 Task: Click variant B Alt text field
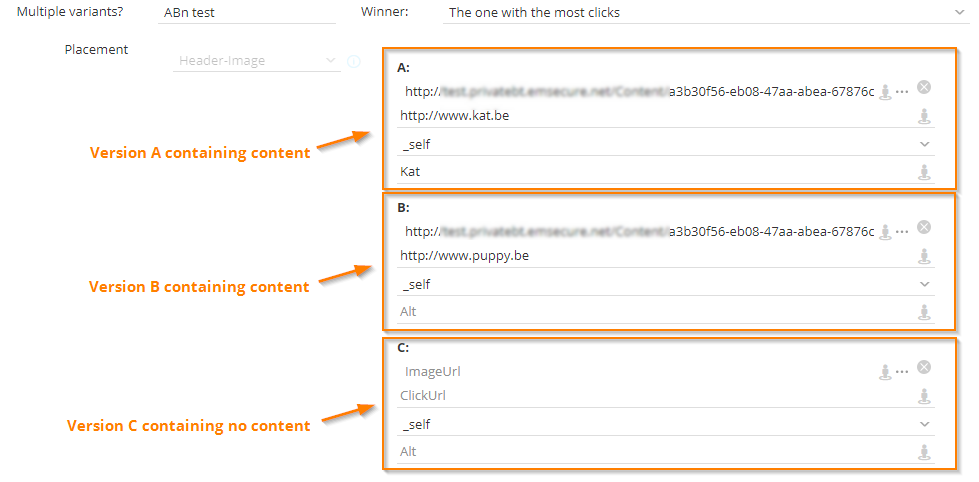click(x=650, y=312)
